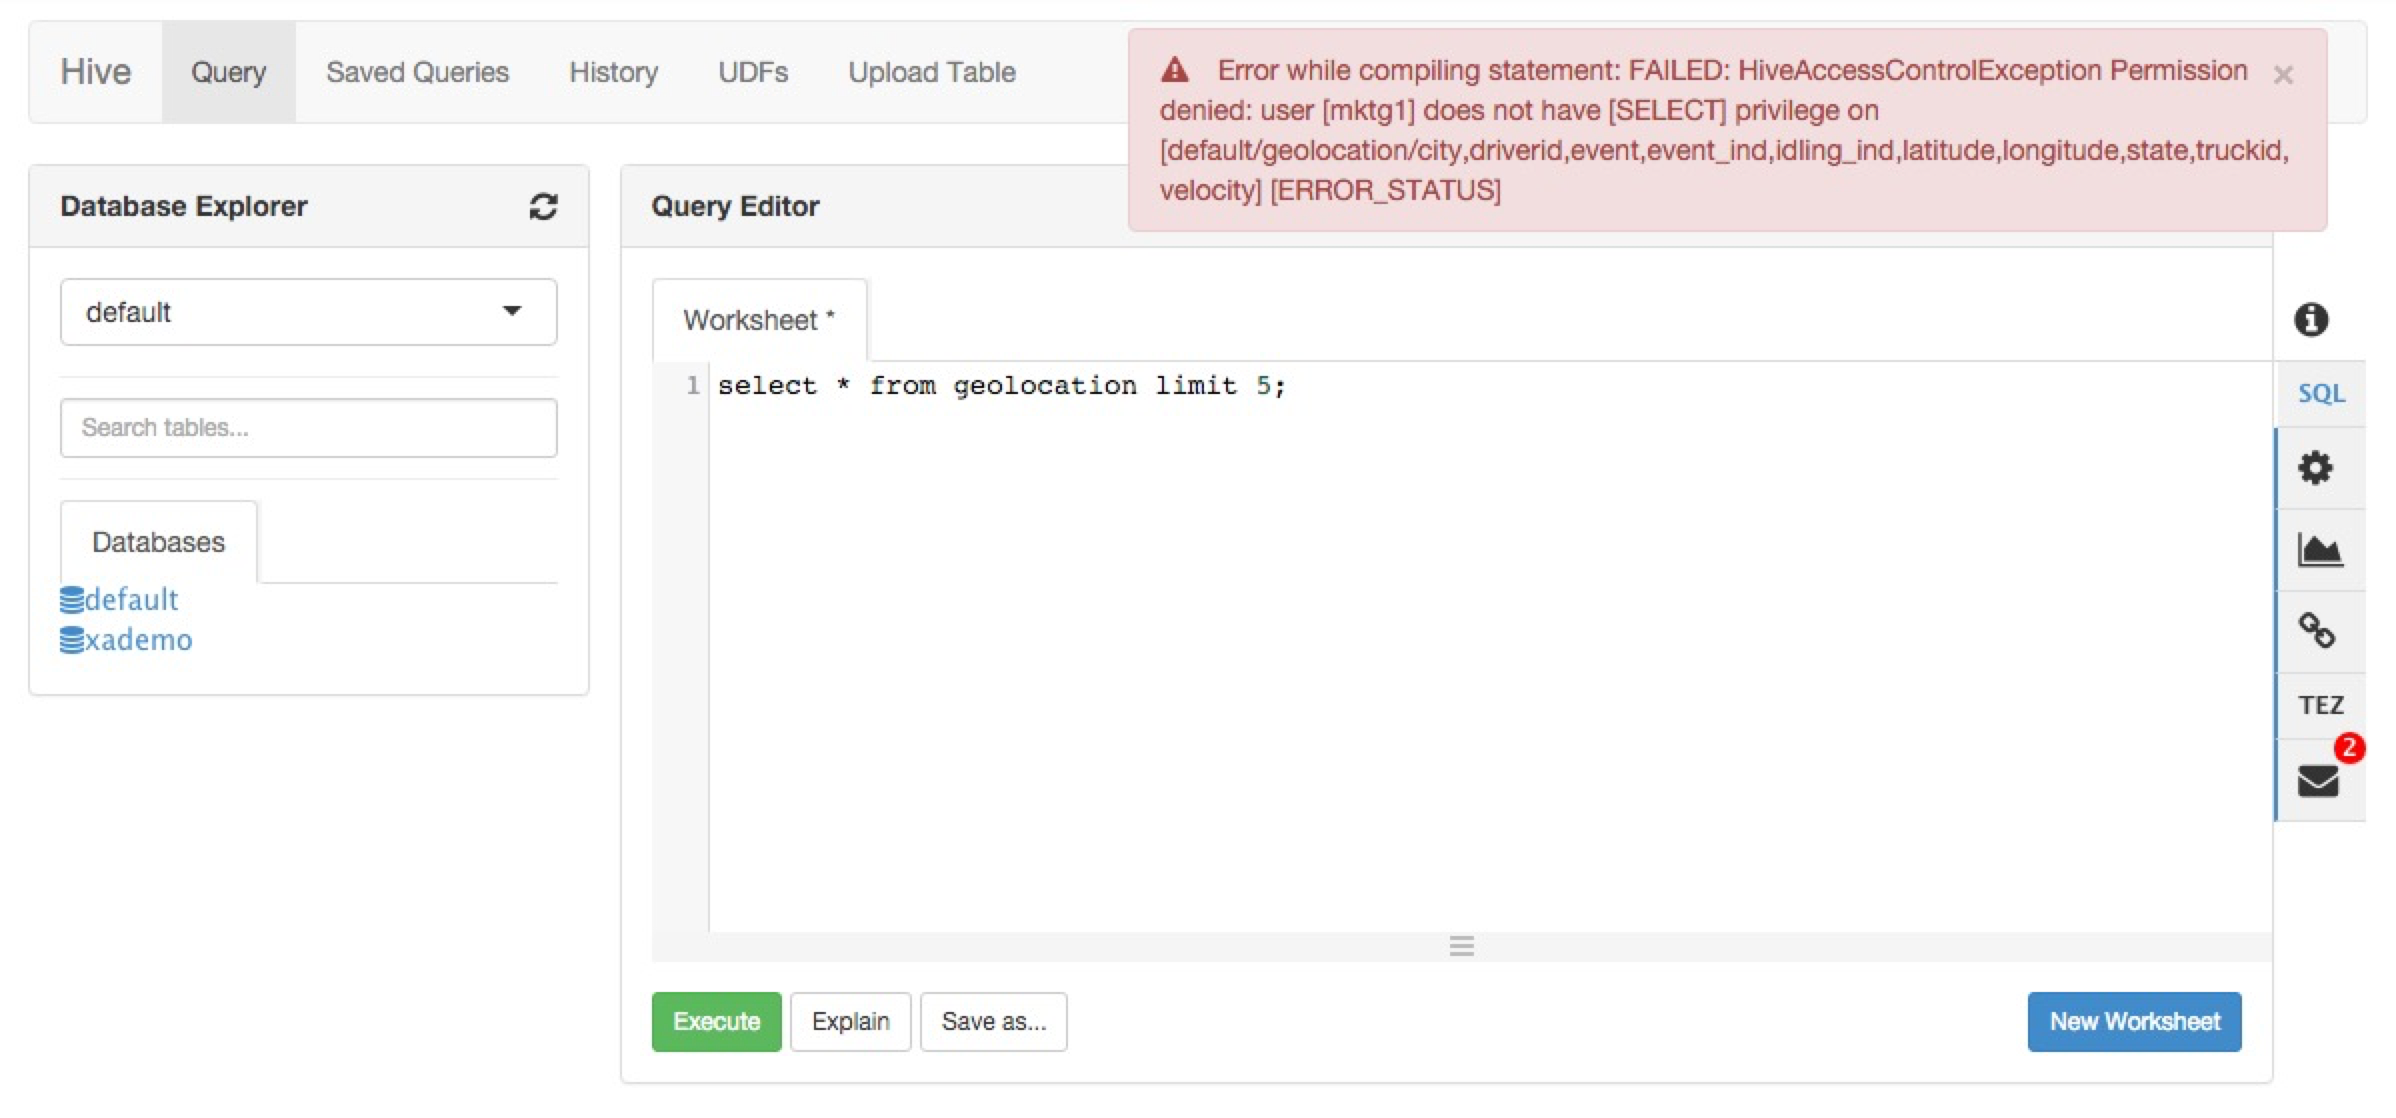The width and height of the screenshot is (2396, 1118).
Task: Select the SQL tab in right sidebar
Action: pyautogui.click(x=2320, y=393)
